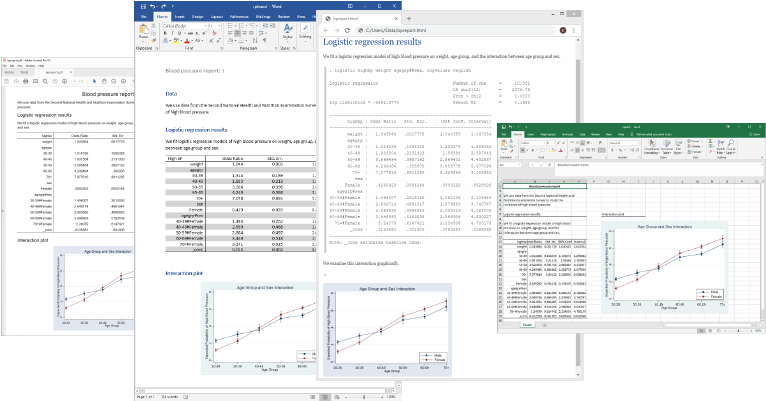Open a new Chrome tab

409,19
